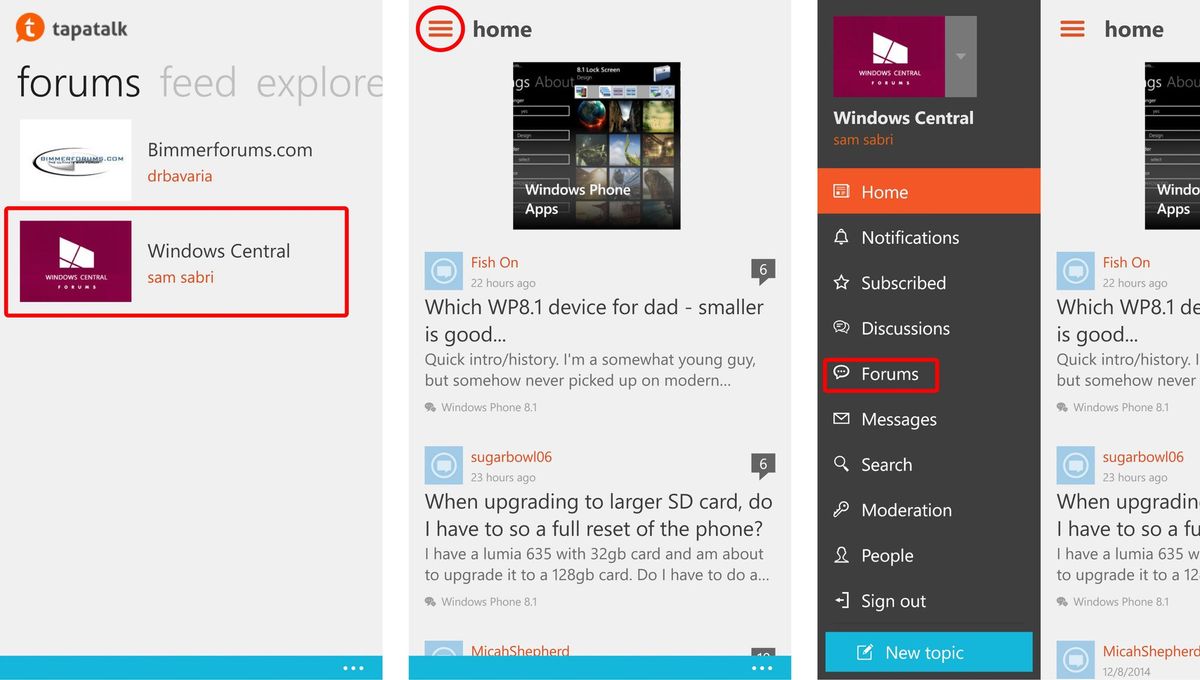The height and width of the screenshot is (680, 1200).
Task: Open Discussions from the sidebar icon
Action: click(x=841, y=328)
